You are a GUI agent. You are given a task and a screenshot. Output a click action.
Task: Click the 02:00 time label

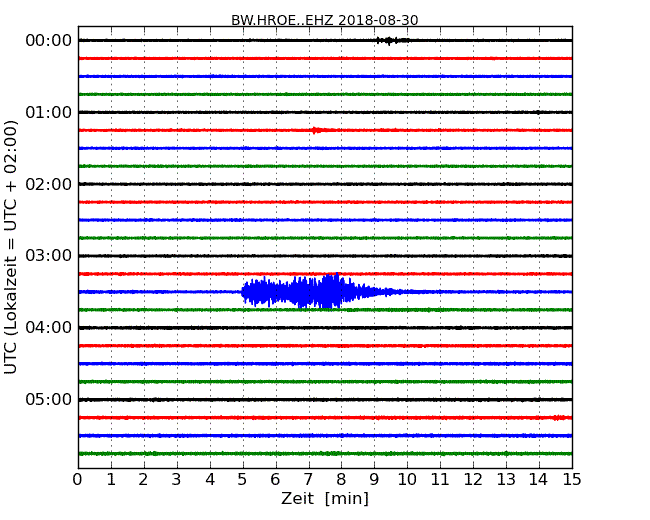coord(49,184)
